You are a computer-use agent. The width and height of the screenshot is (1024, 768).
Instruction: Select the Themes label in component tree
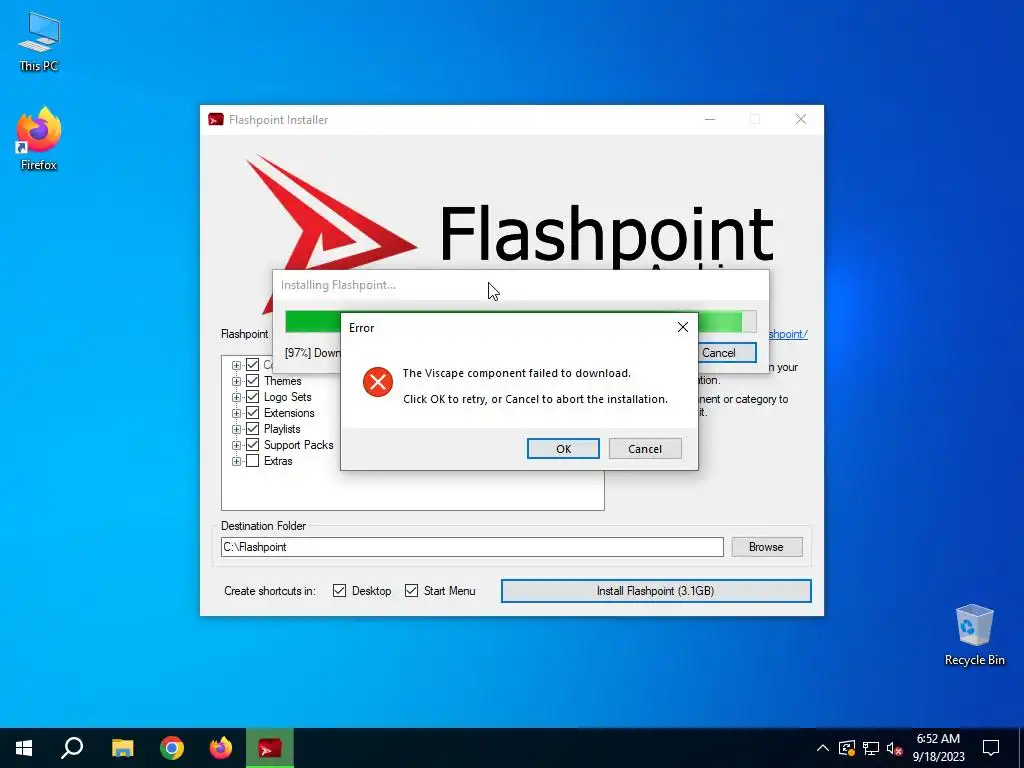[x=282, y=381]
